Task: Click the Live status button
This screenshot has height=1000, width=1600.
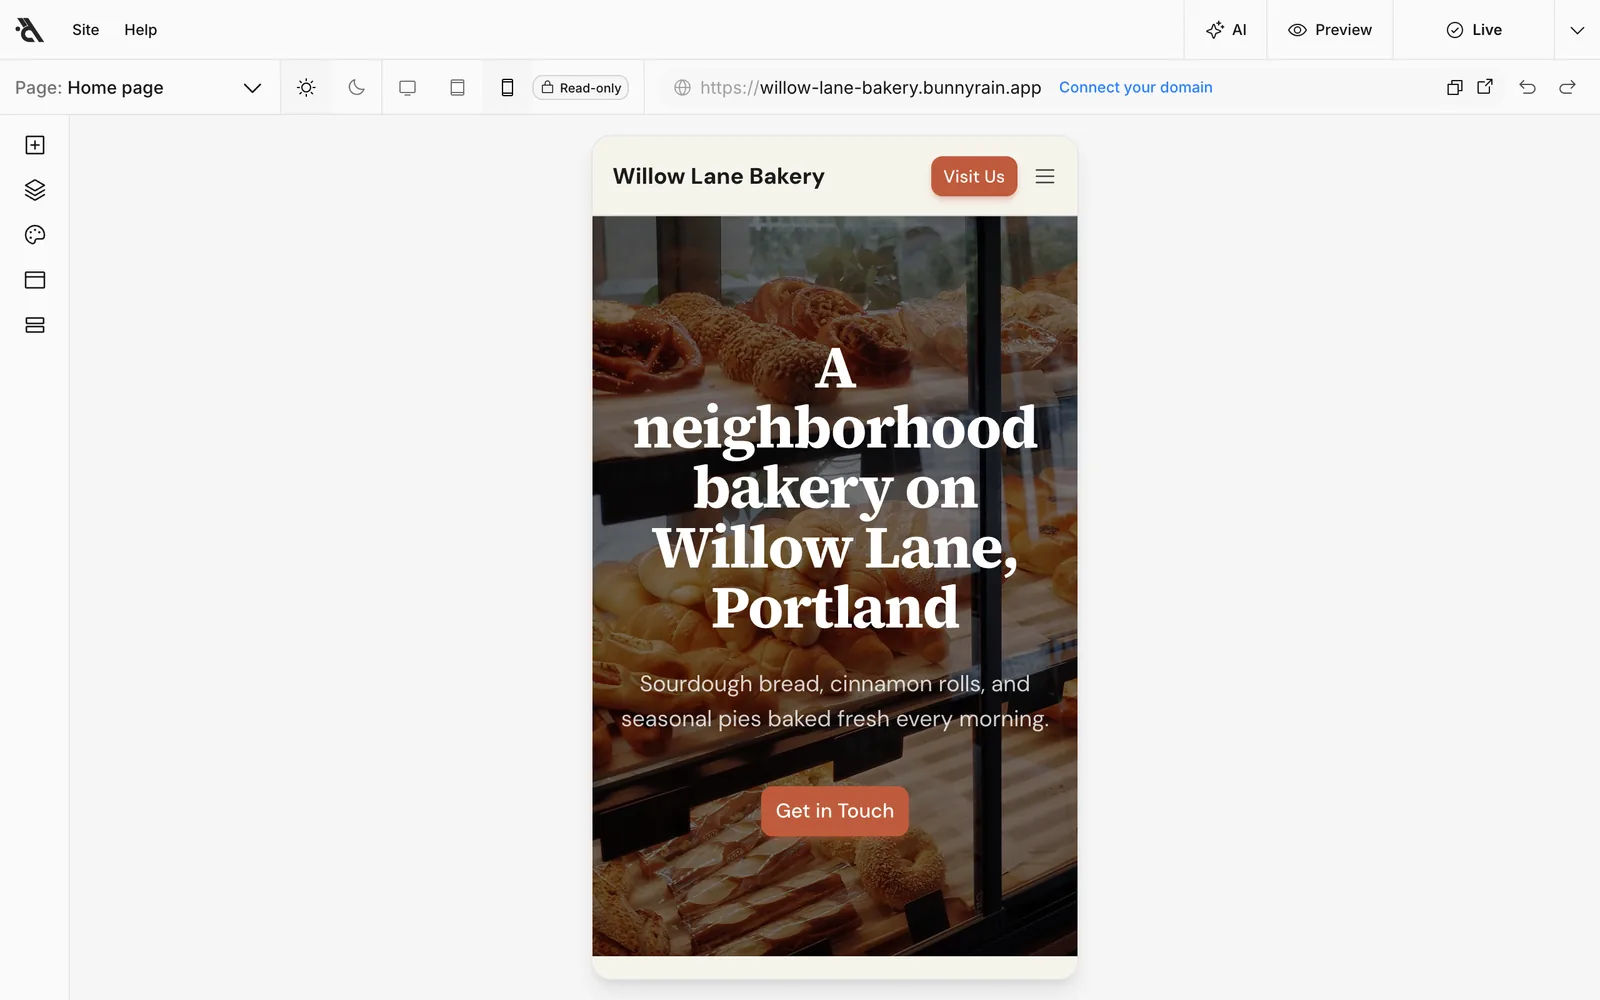Action: click(1474, 30)
